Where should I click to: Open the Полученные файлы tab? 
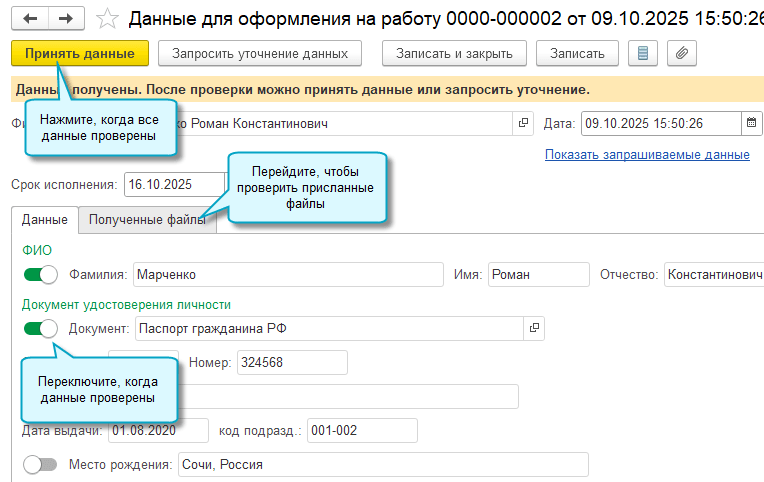point(147,220)
